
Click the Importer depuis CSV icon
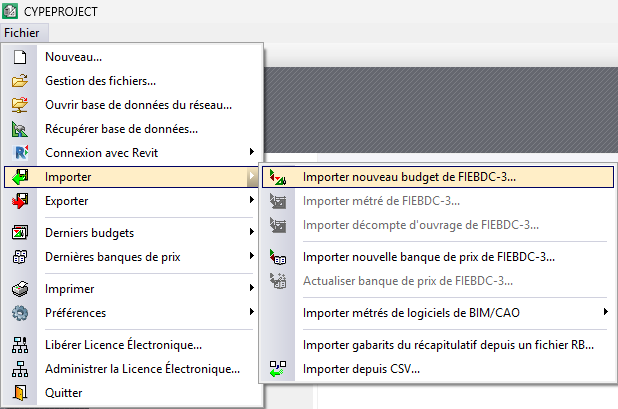pyautogui.click(x=278, y=369)
